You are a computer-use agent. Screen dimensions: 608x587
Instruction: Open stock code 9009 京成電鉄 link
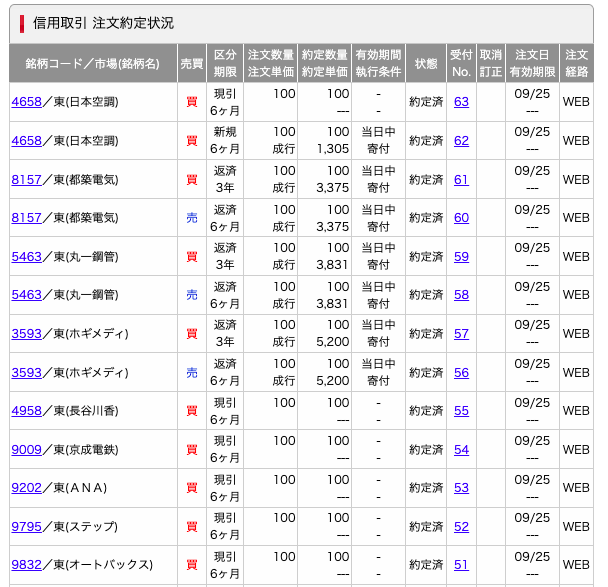tap(26, 450)
